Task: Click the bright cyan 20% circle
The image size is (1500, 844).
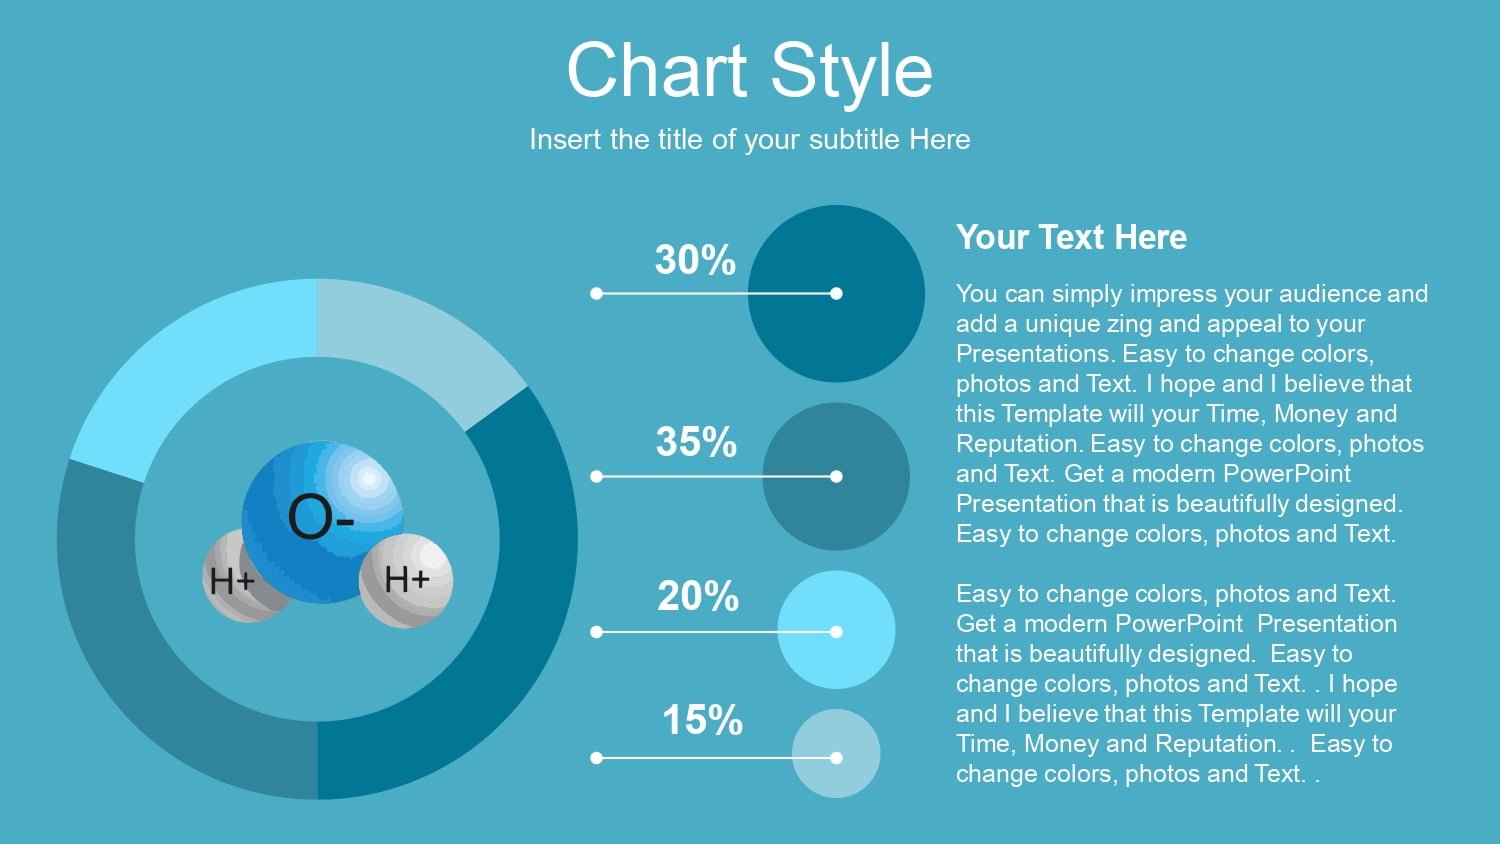Action: pos(836,630)
